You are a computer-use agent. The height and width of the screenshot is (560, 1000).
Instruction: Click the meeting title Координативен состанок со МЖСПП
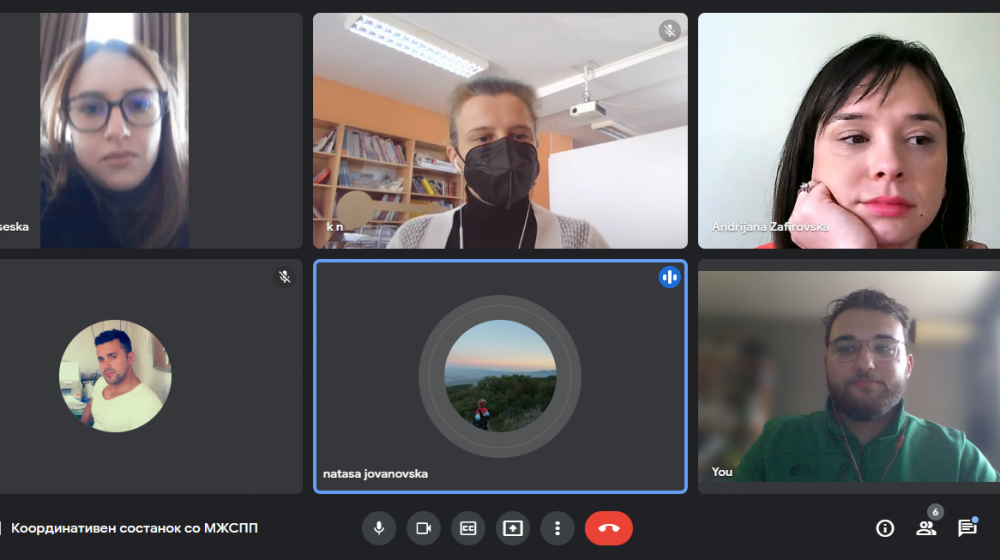(135, 528)
